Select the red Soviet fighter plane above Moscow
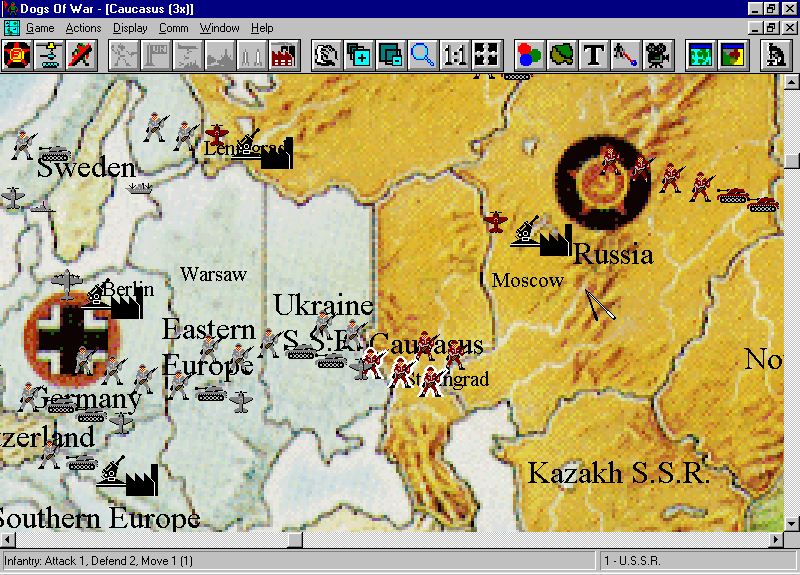The height and width of the screenshot is (575, 800). [x=495, y=221]
